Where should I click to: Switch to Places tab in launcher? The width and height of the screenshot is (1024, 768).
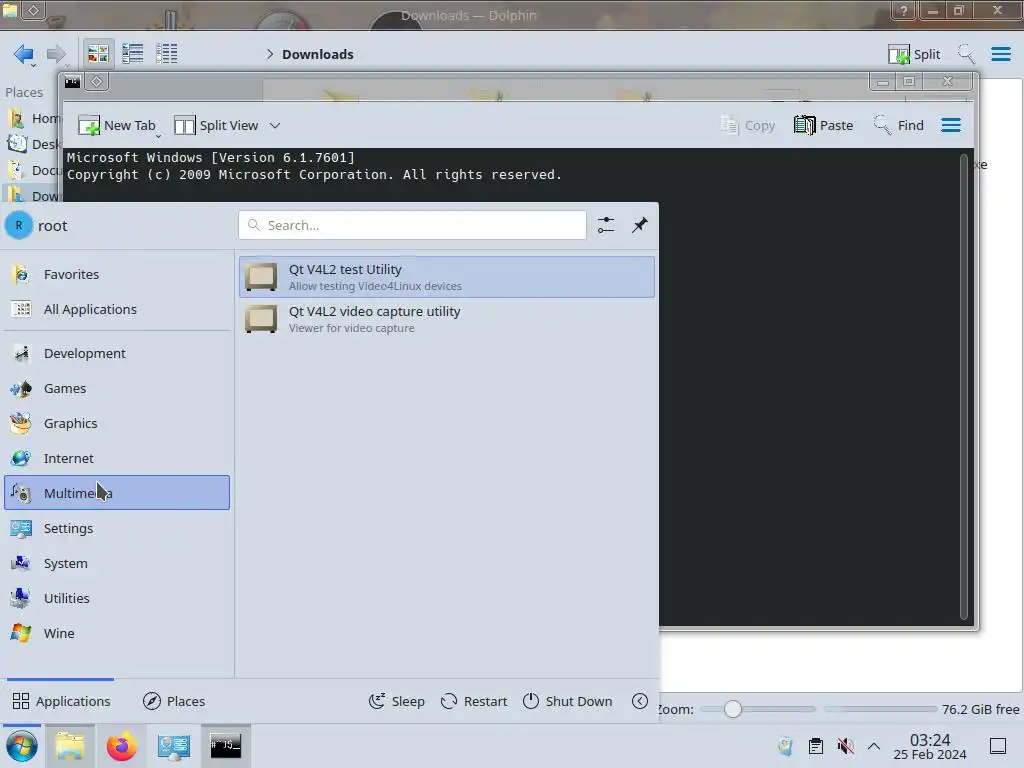pyautogui.click(x=174, y=701)
